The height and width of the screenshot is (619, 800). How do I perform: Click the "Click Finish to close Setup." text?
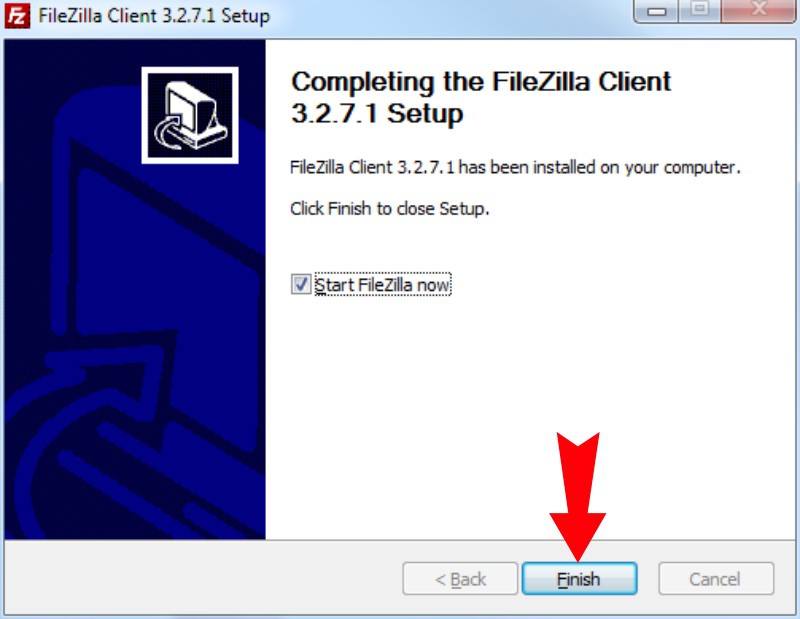click(390, 208)
